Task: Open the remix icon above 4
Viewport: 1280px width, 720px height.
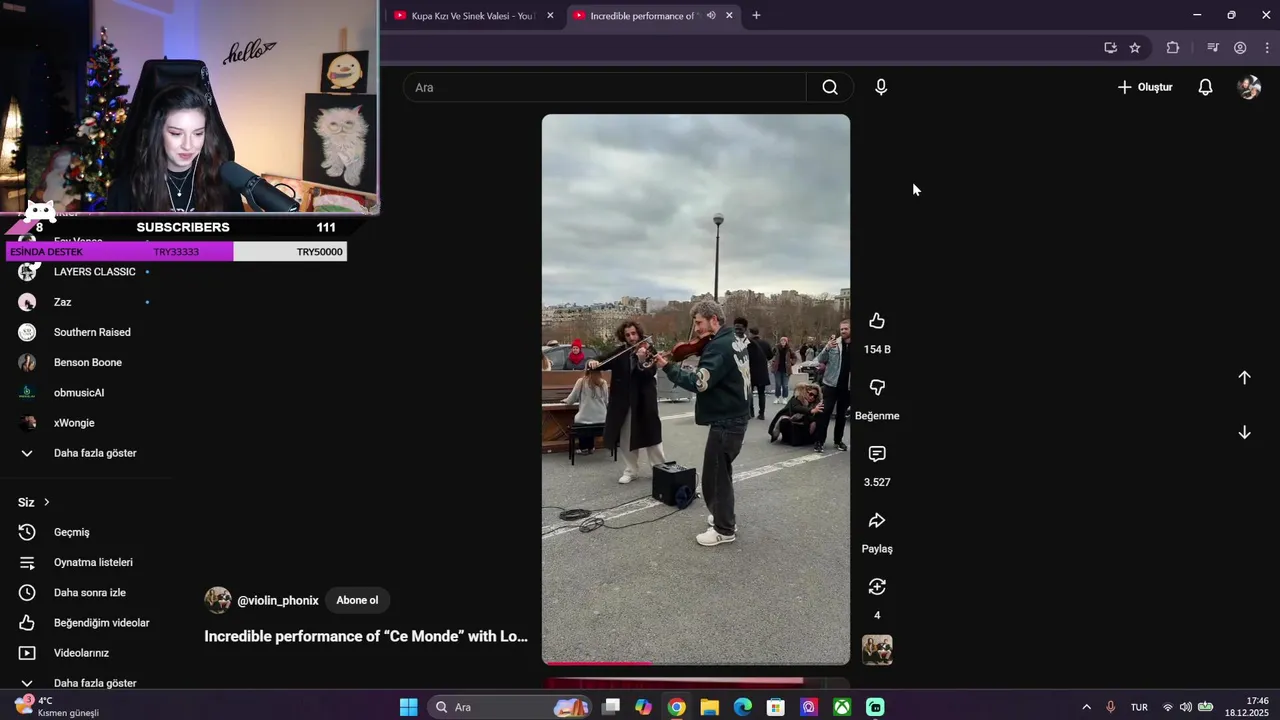Action: coord(877,587)
